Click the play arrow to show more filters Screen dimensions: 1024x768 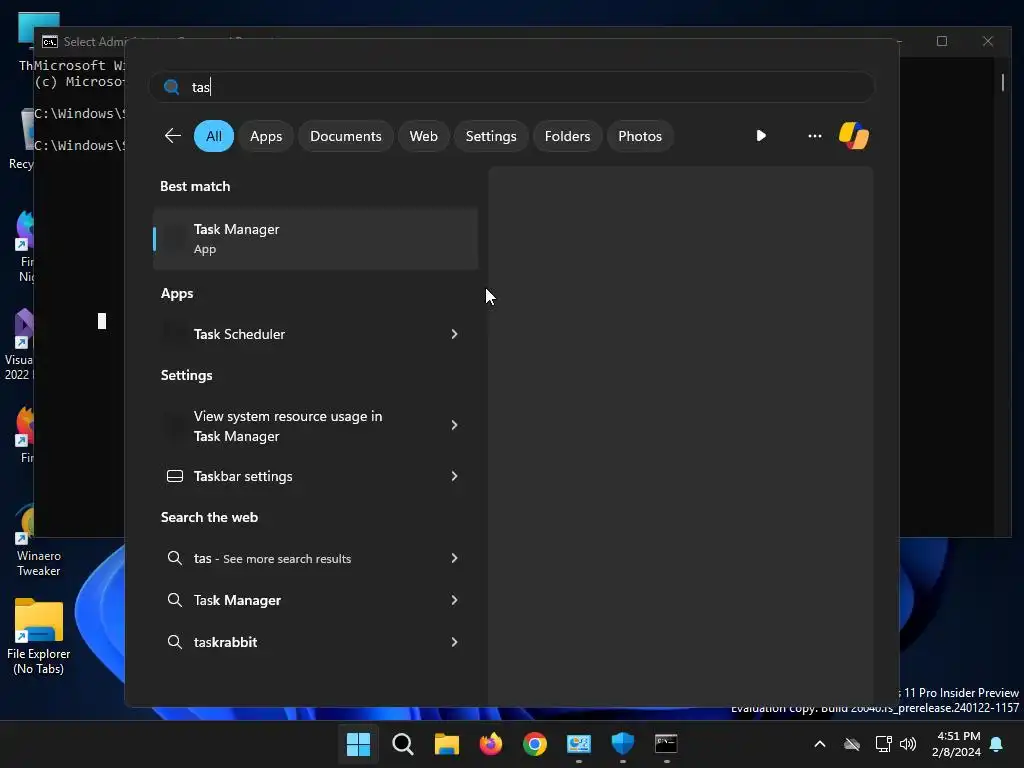coord(761,136)
